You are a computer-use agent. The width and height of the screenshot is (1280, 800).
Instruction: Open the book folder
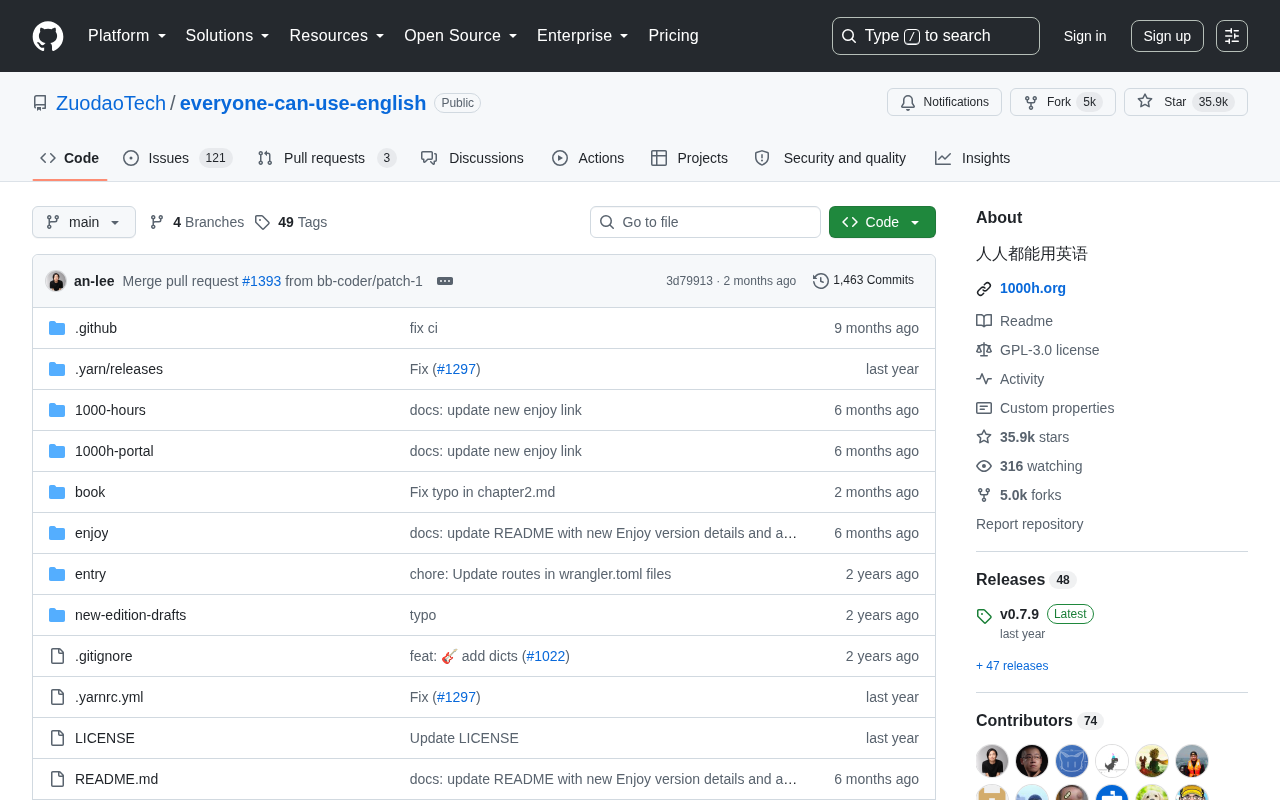(90, 492)
